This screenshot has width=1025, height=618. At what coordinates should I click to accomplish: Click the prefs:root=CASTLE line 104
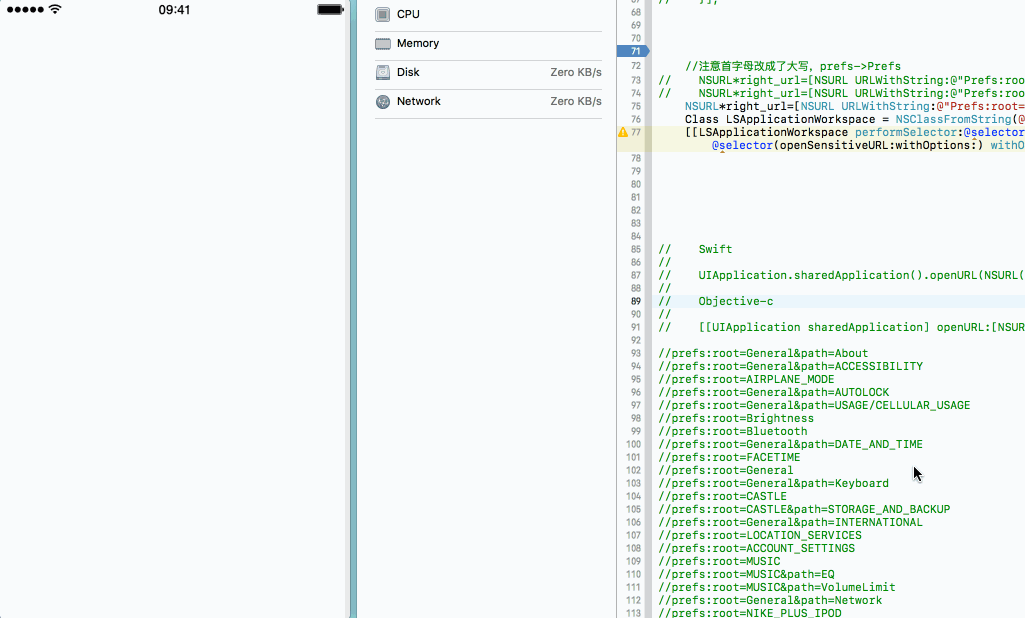click(x=722, y=496)
